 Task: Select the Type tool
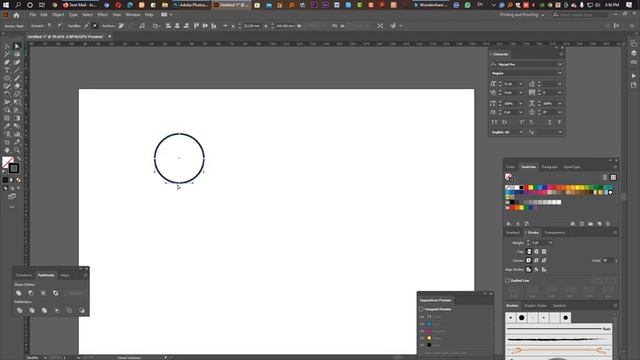coord(7,70)
